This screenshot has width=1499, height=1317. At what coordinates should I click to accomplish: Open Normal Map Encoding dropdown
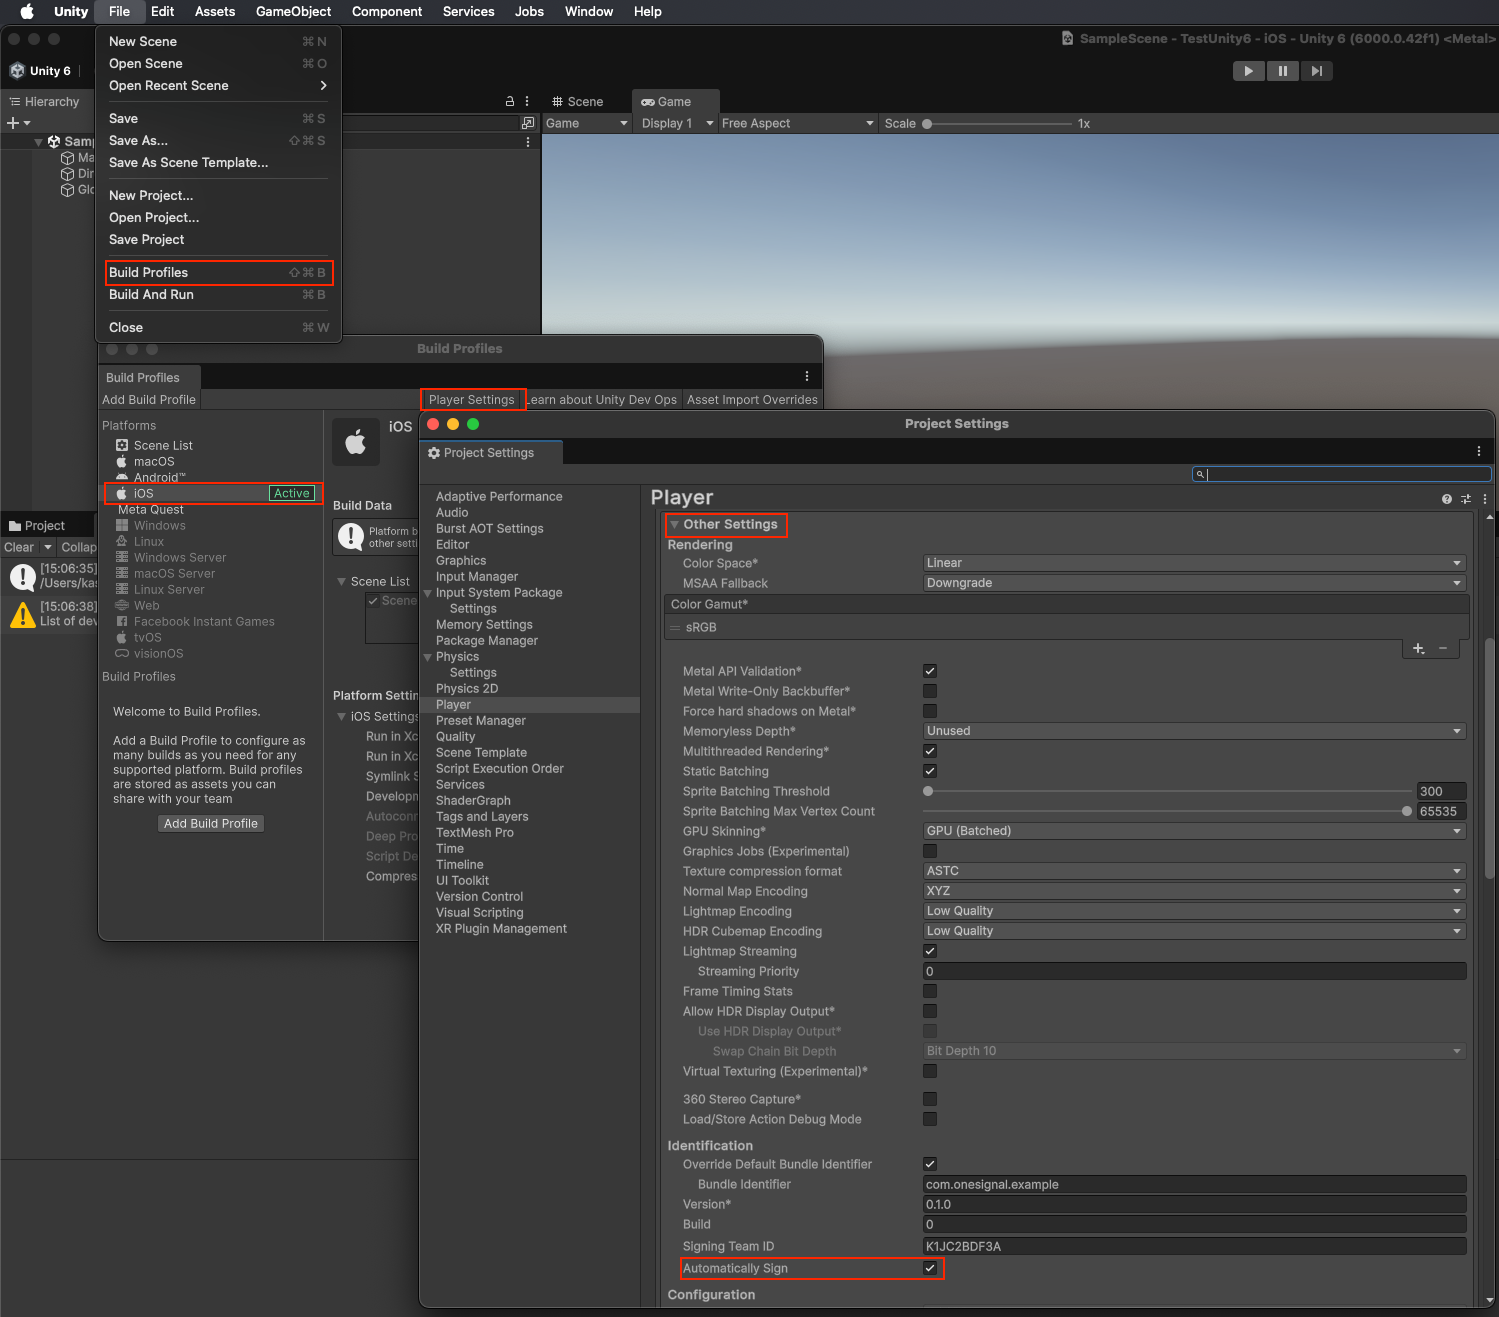point(1194,891)
